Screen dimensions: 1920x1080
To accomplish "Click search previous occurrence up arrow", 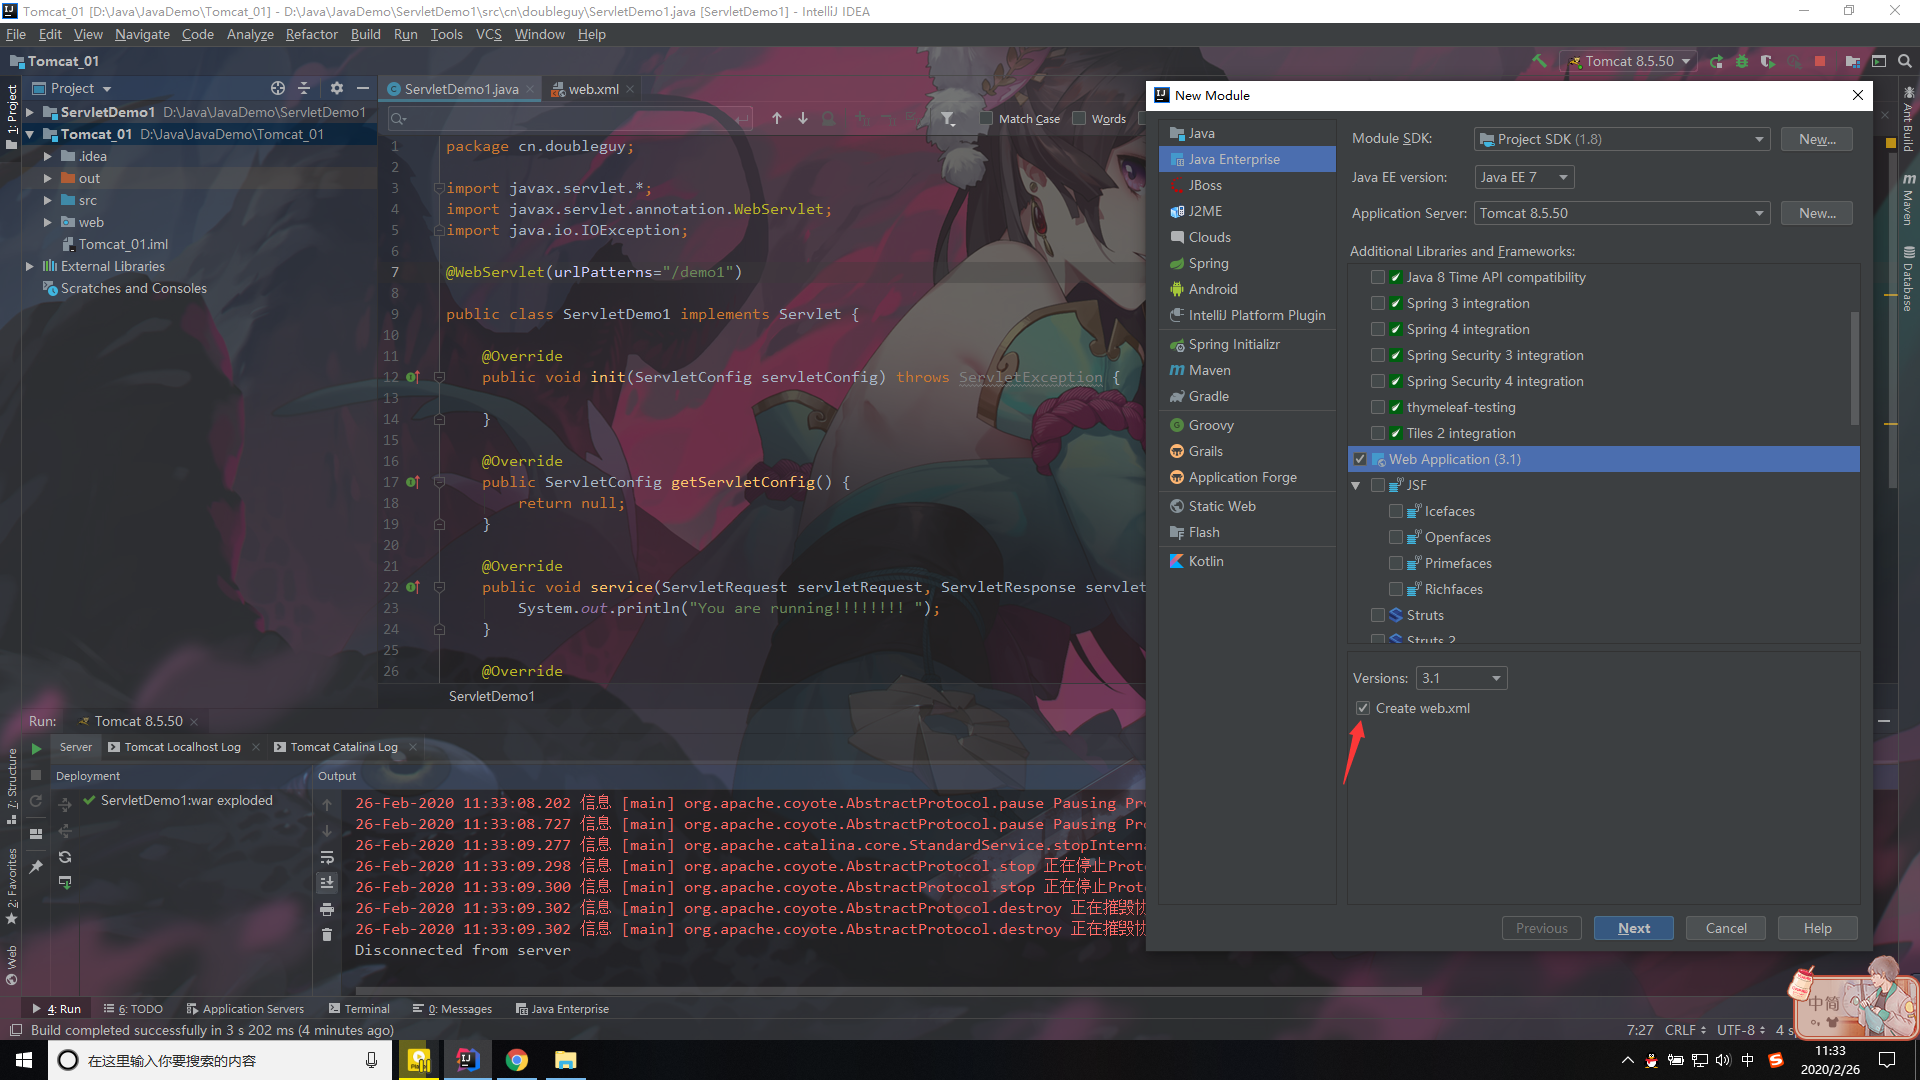I will (x=777, y=119).
